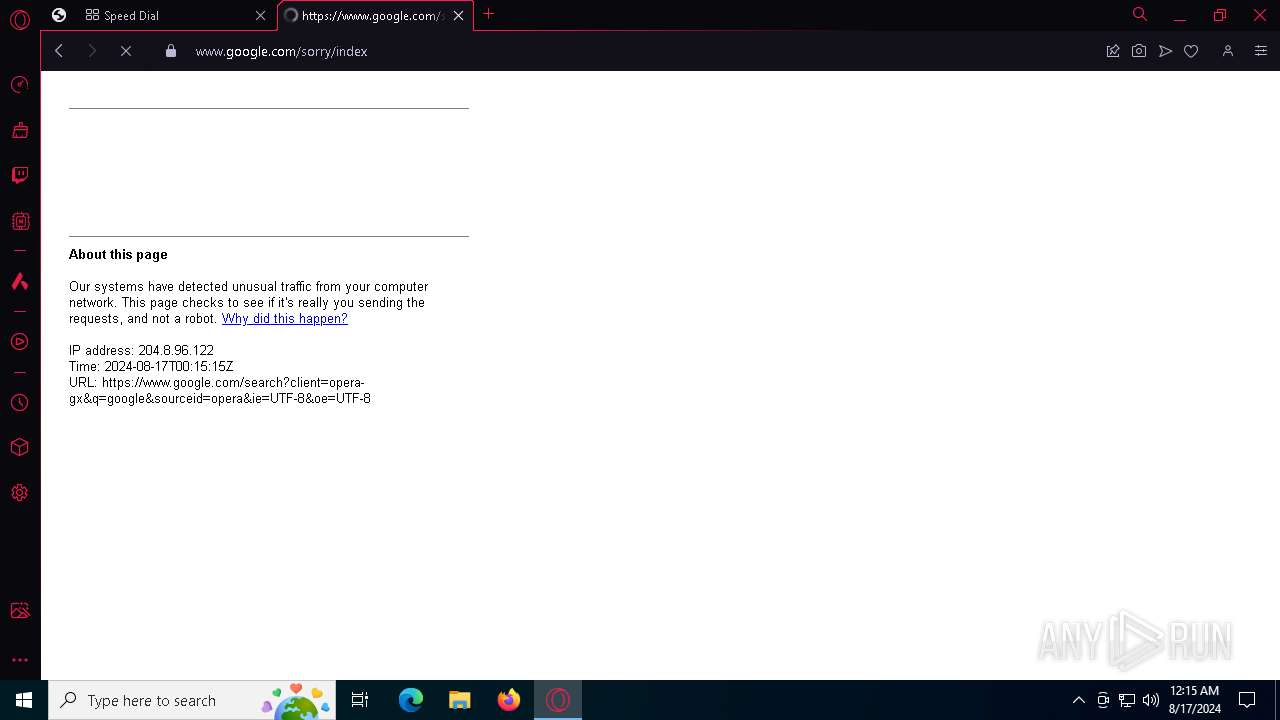Go back to previous page
Viewport: 1280px width, 720px height.
pos(59,51)
